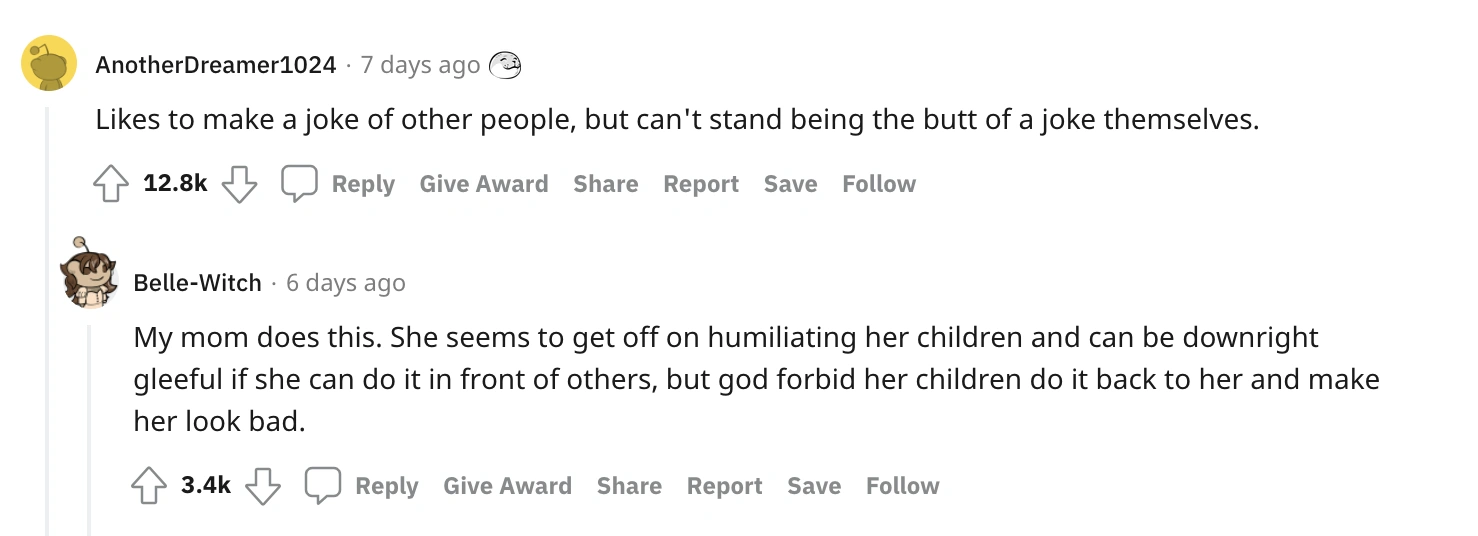This screenshot has width=1478, height=536.
Task: Click comment bubble icon on Belle-Witch's reply
Action: pyautogui.click(x=323, y=487)
